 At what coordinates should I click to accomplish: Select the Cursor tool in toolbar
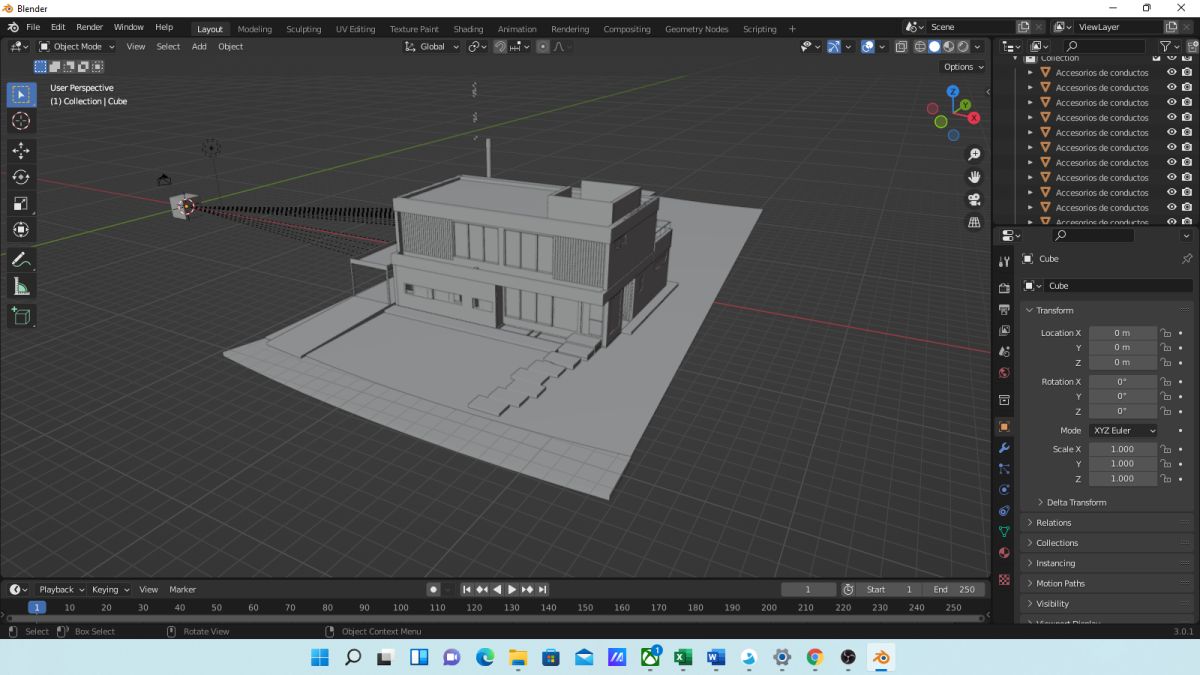coord(21,121)
